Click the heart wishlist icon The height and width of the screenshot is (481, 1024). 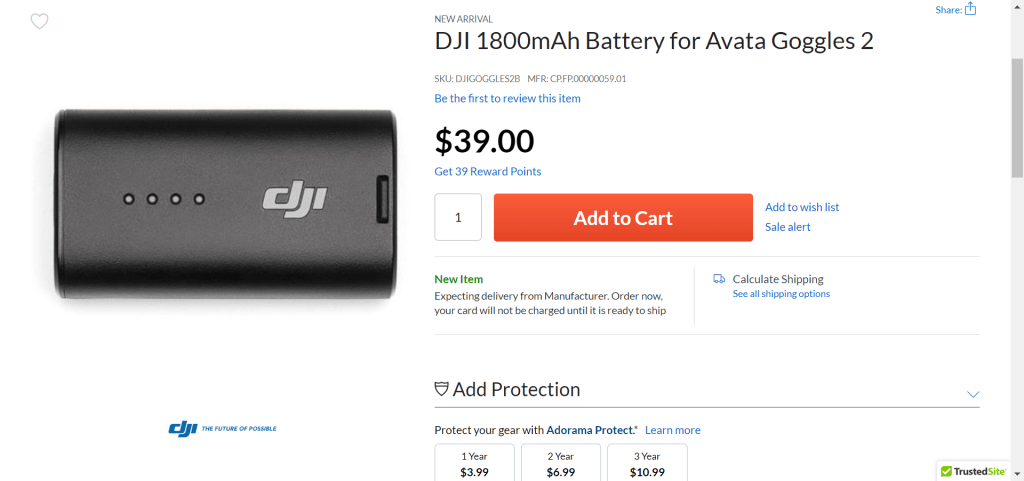pos(39,21)
